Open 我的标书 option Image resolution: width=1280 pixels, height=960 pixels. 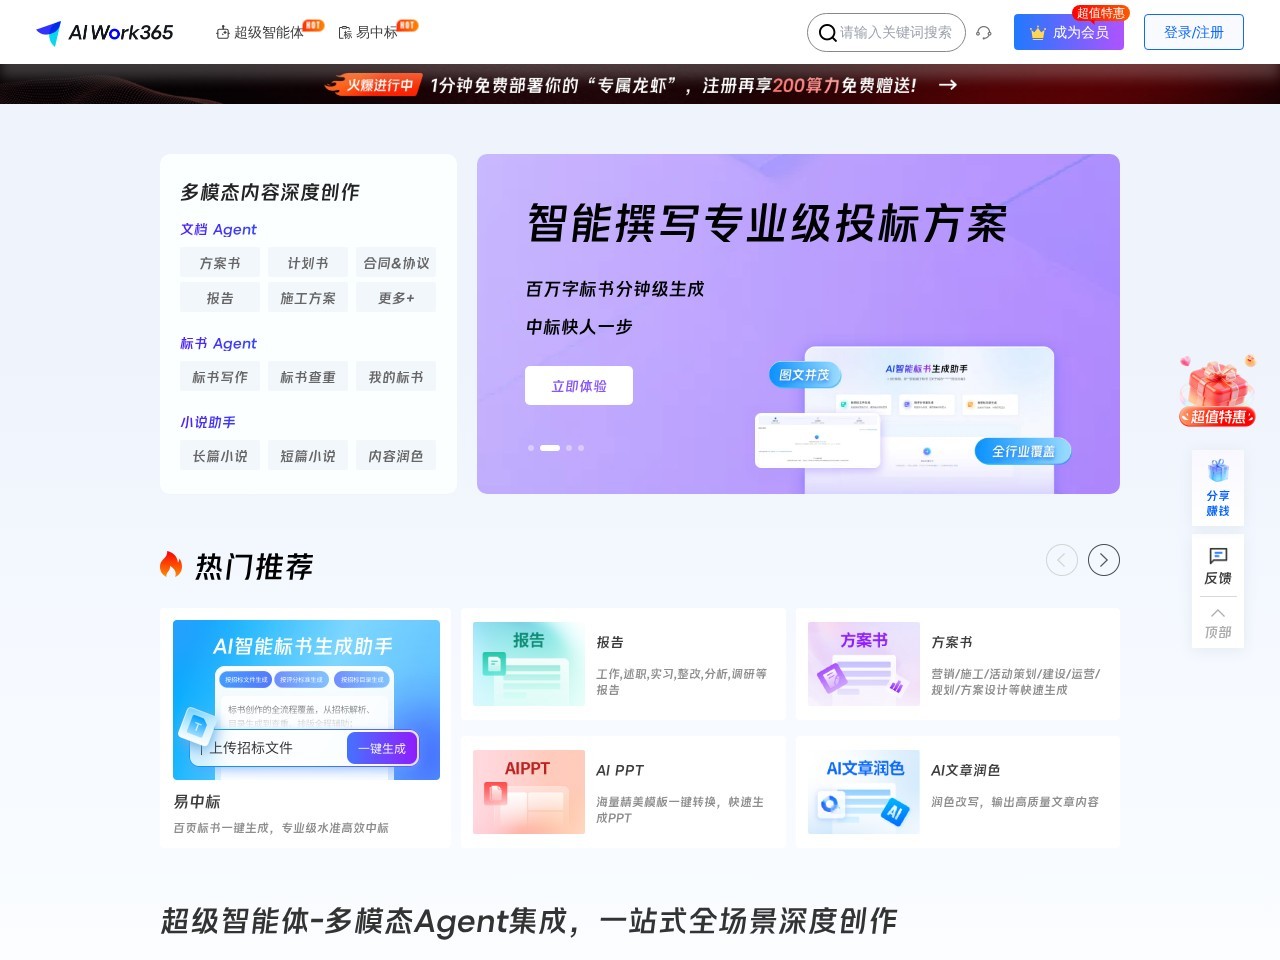pyautogui.click(x=396, y=377)
